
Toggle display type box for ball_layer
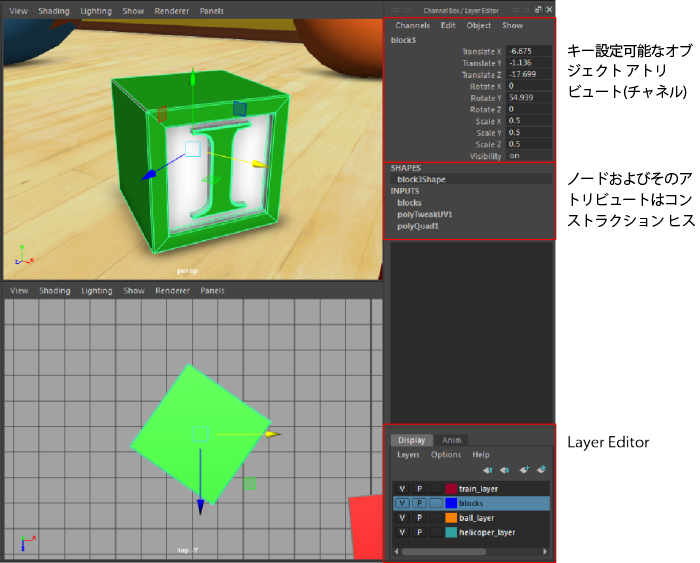click(436, 518)
